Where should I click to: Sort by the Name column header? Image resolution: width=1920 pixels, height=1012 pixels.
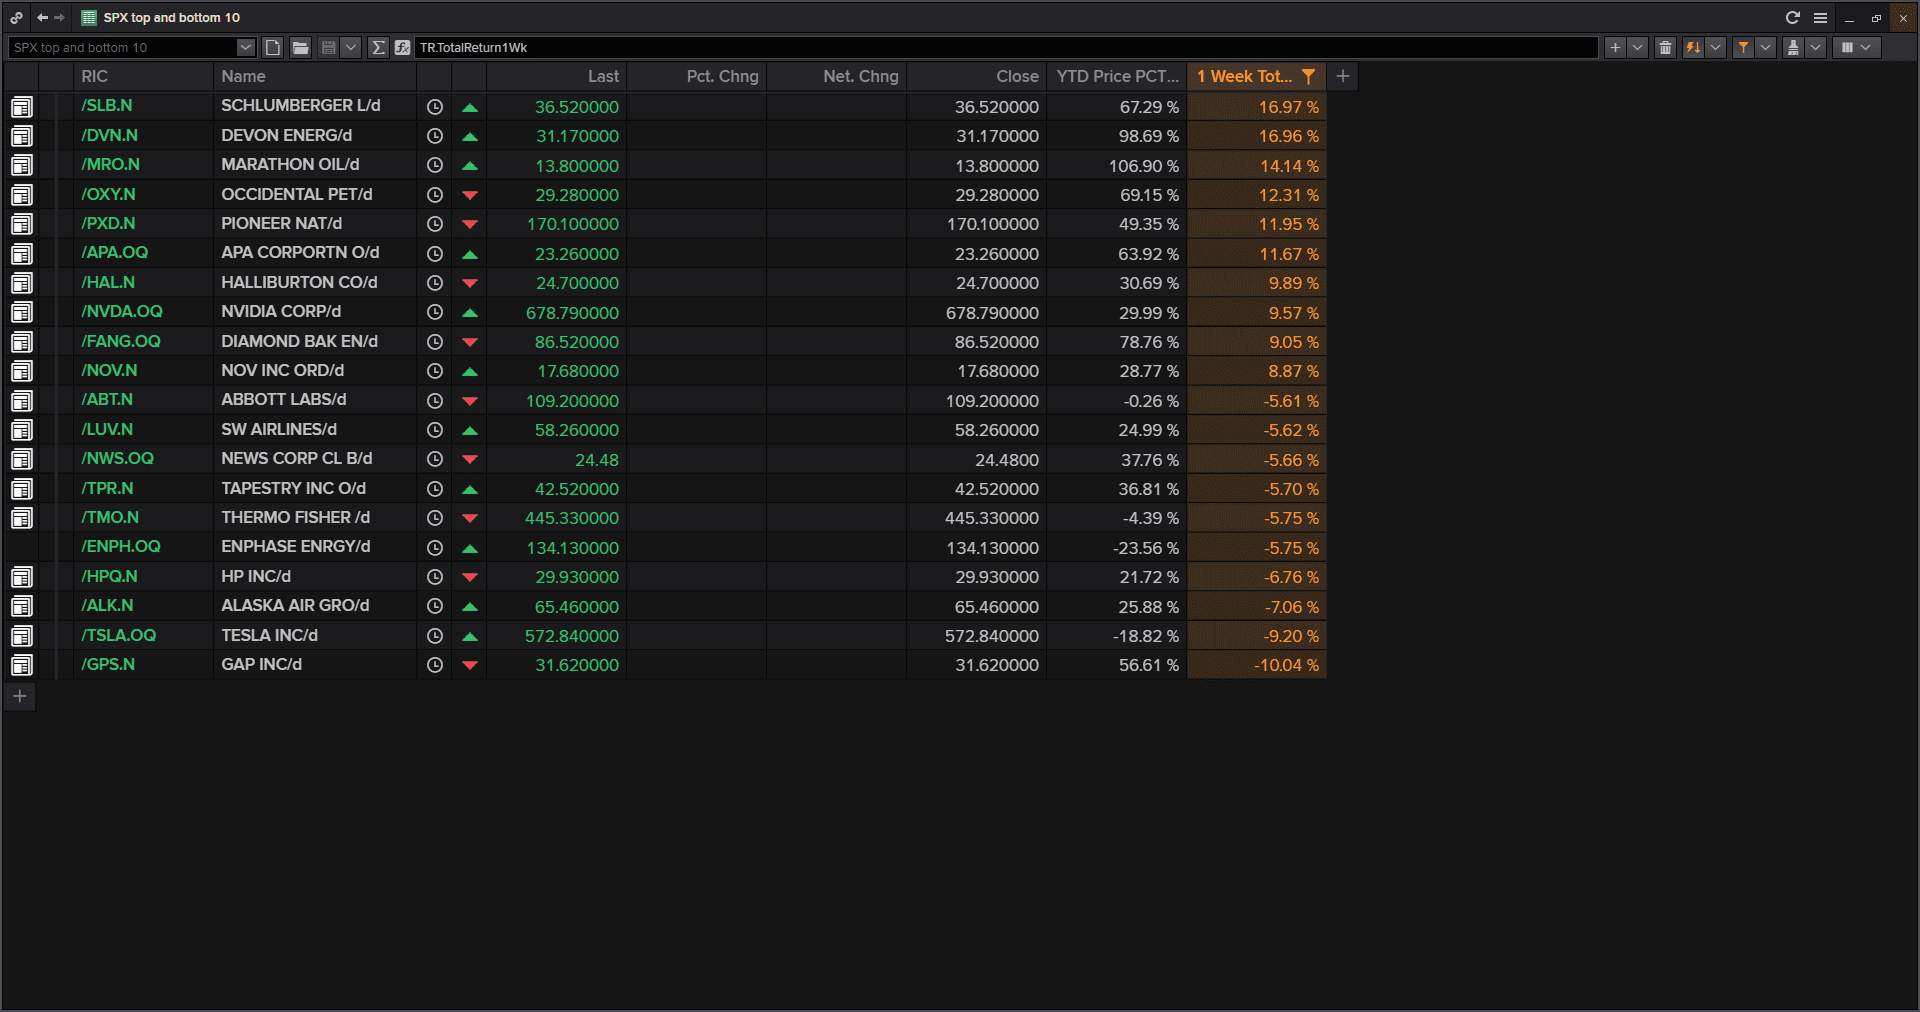315,76
